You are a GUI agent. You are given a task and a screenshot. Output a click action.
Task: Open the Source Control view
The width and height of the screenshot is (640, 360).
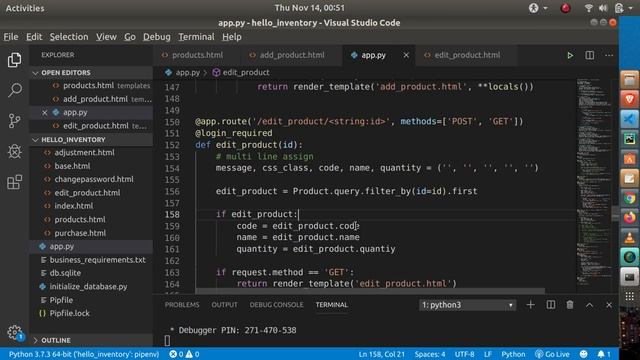pos(15,121)
